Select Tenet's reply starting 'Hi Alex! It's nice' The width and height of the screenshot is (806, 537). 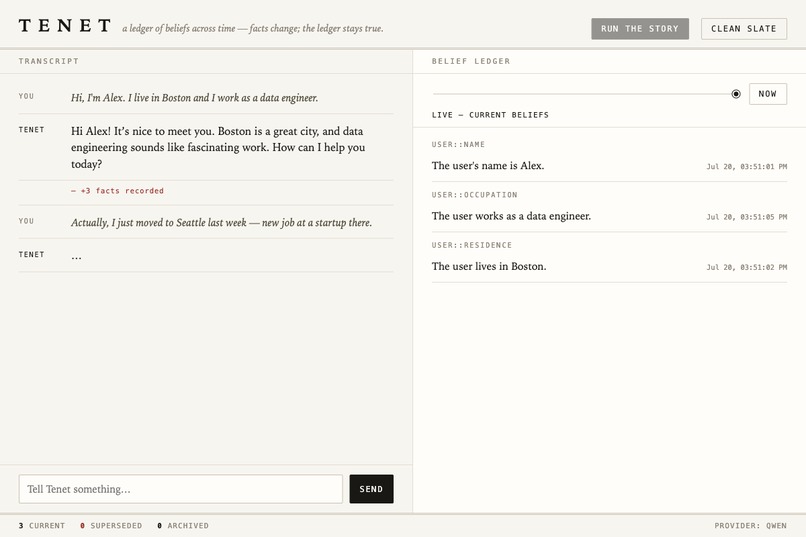point(218,147)
